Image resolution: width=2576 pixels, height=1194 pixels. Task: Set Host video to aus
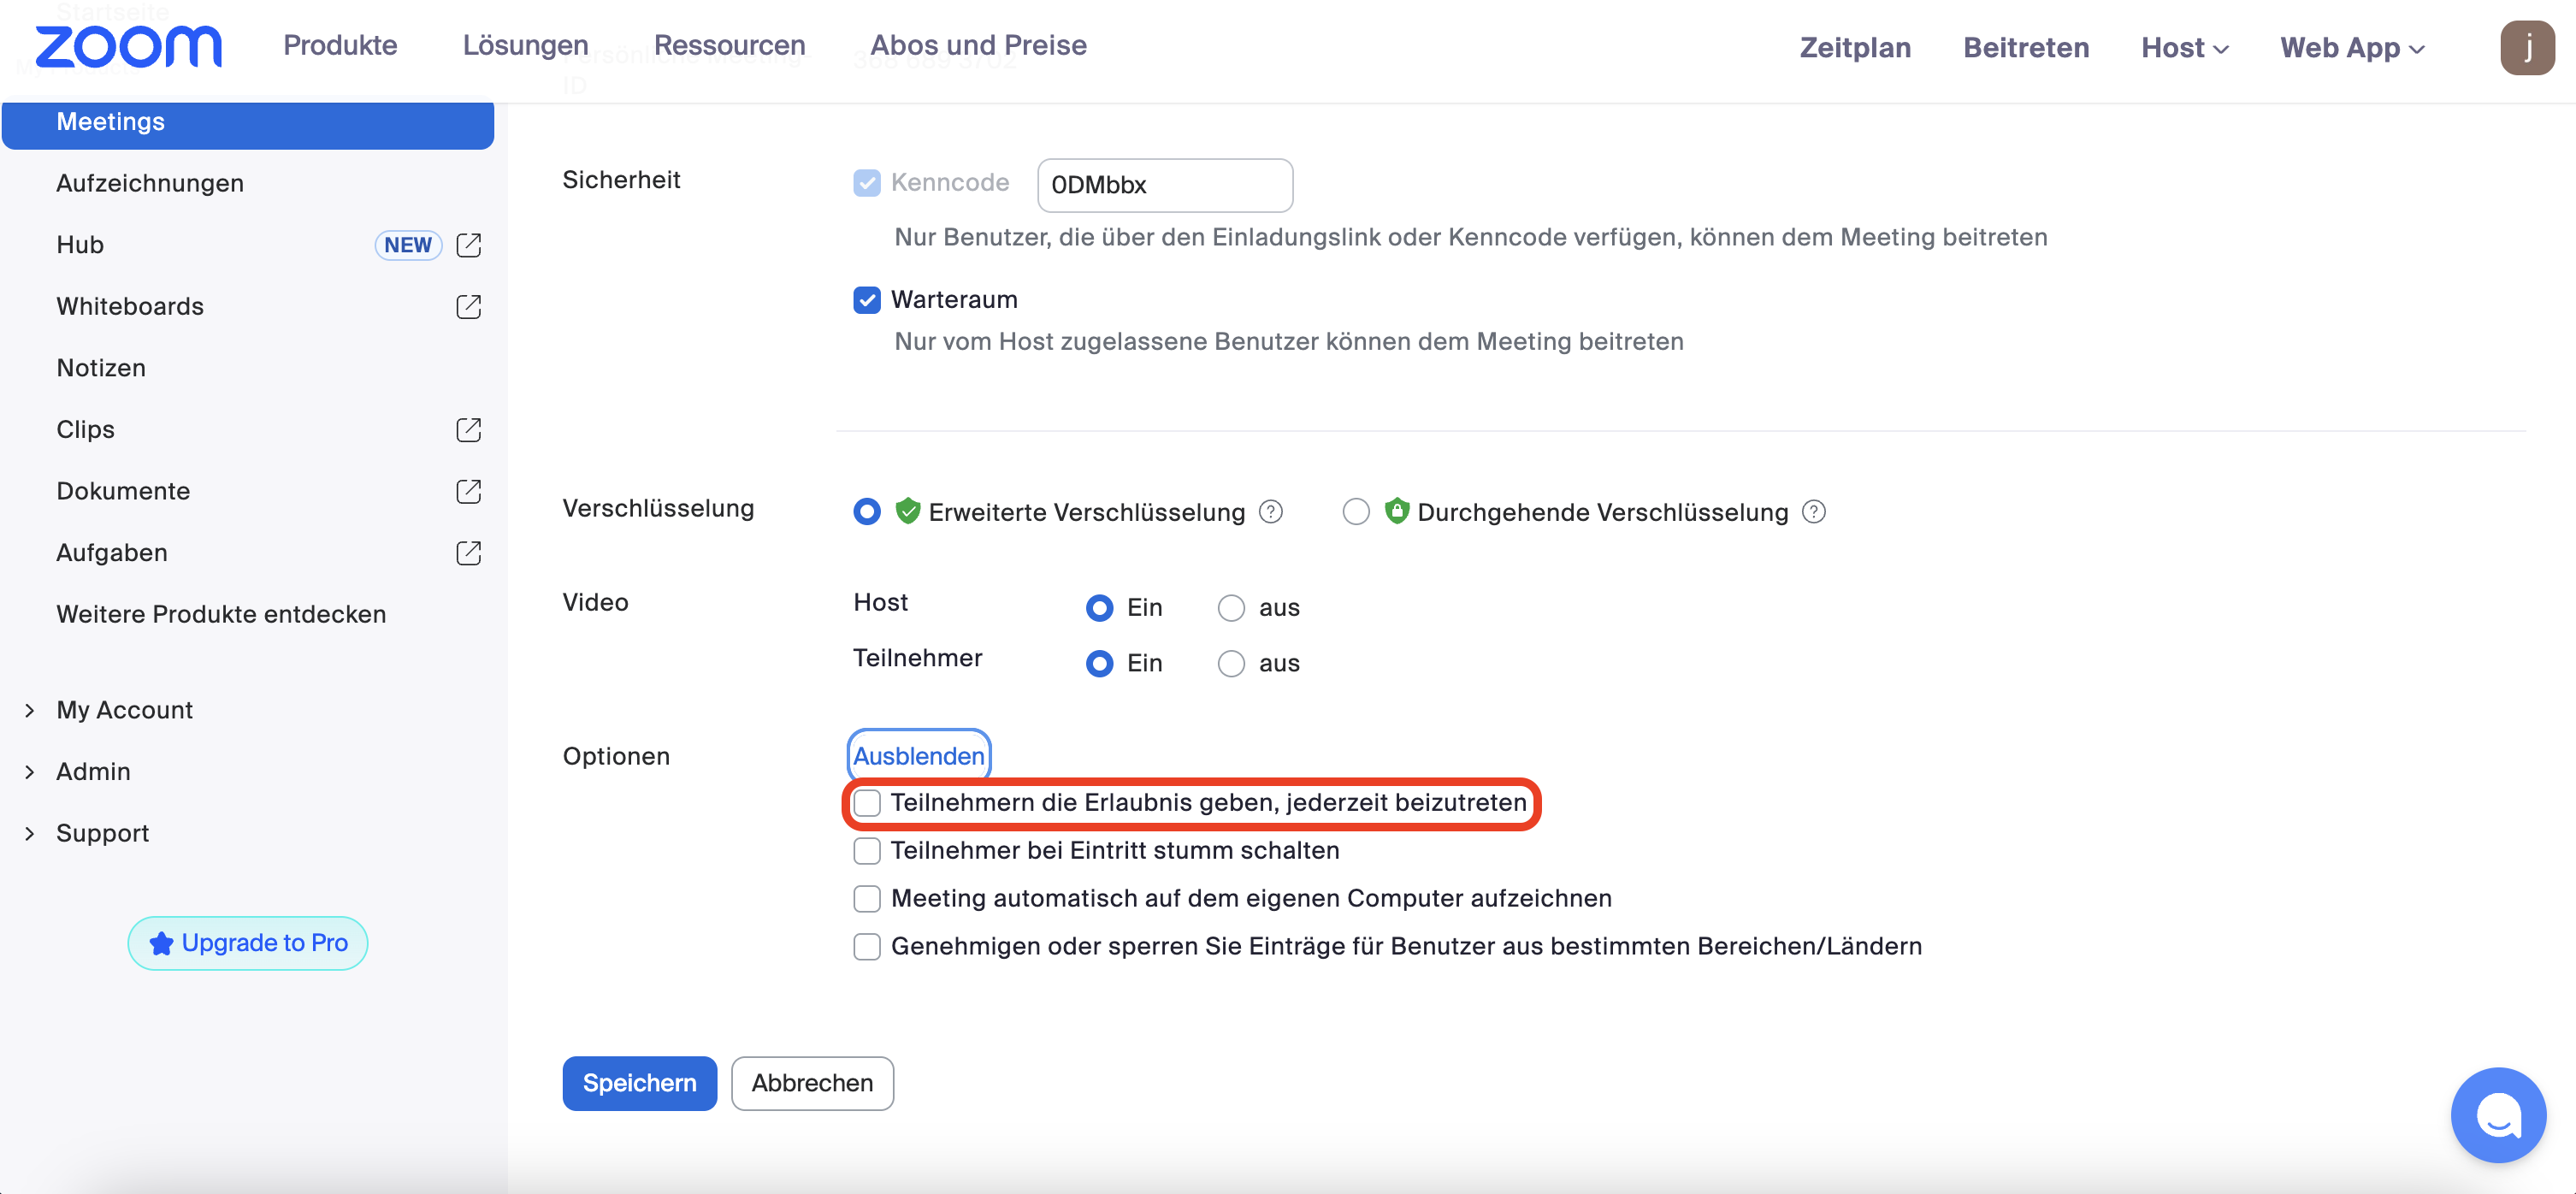coord(1230,608)
